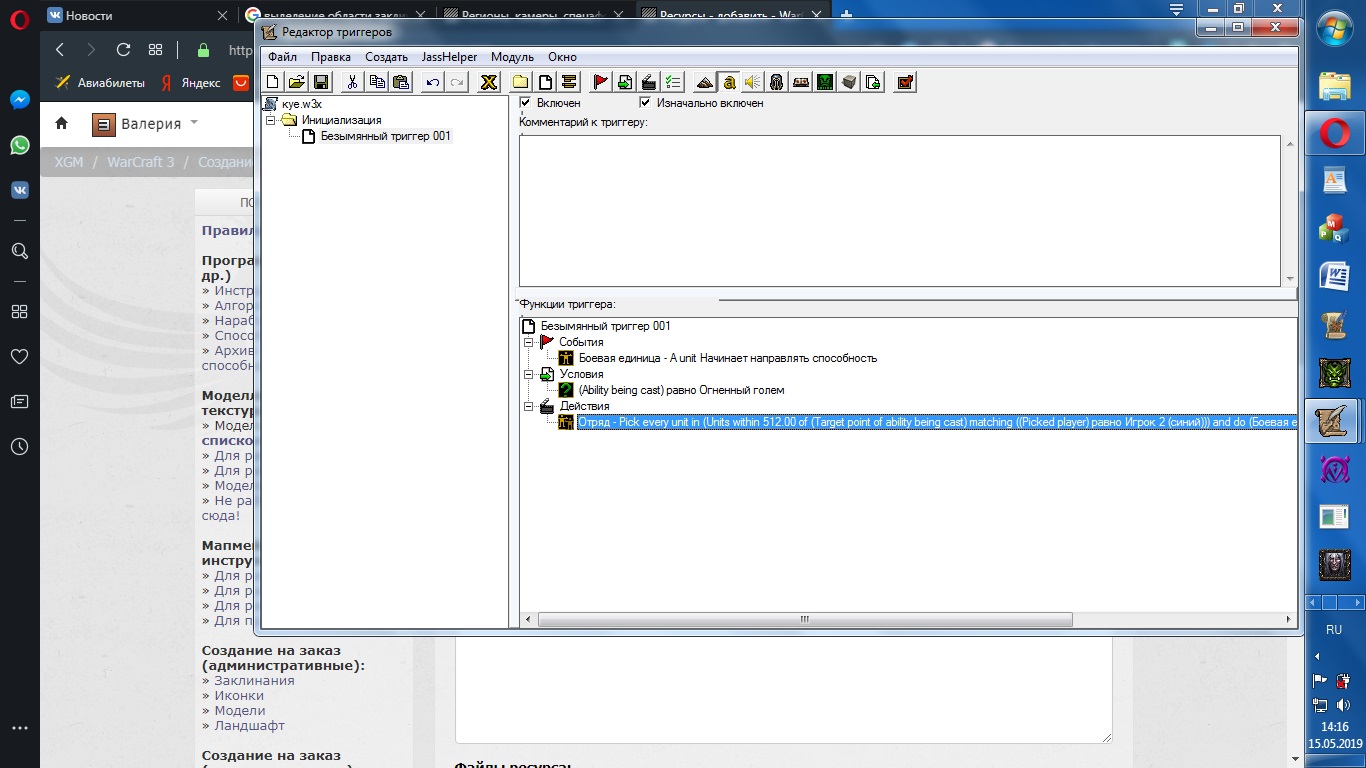The height and width of the screenshot is (768, 1366).
Task: Reload the page in Opera
Action: coord(124,50)
